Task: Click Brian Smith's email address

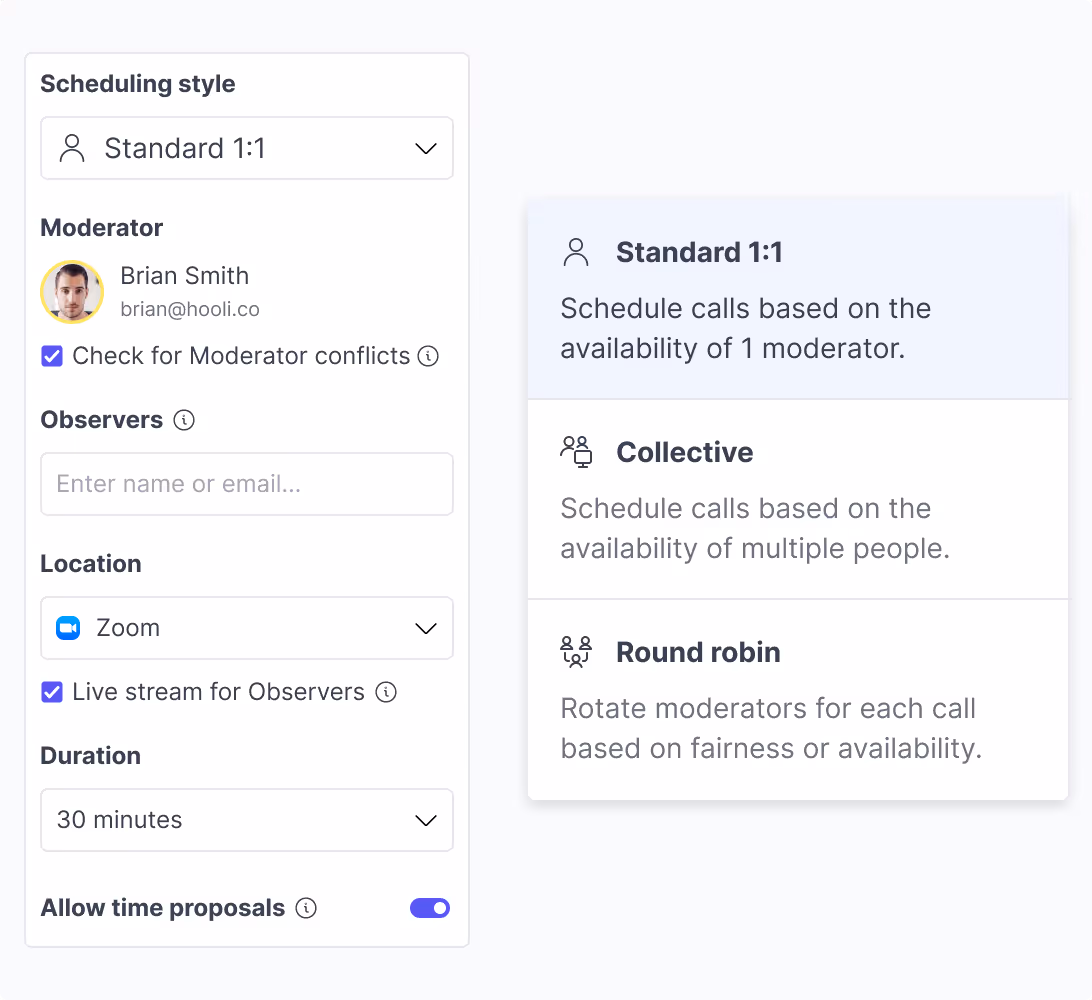Action: point(190,310)
